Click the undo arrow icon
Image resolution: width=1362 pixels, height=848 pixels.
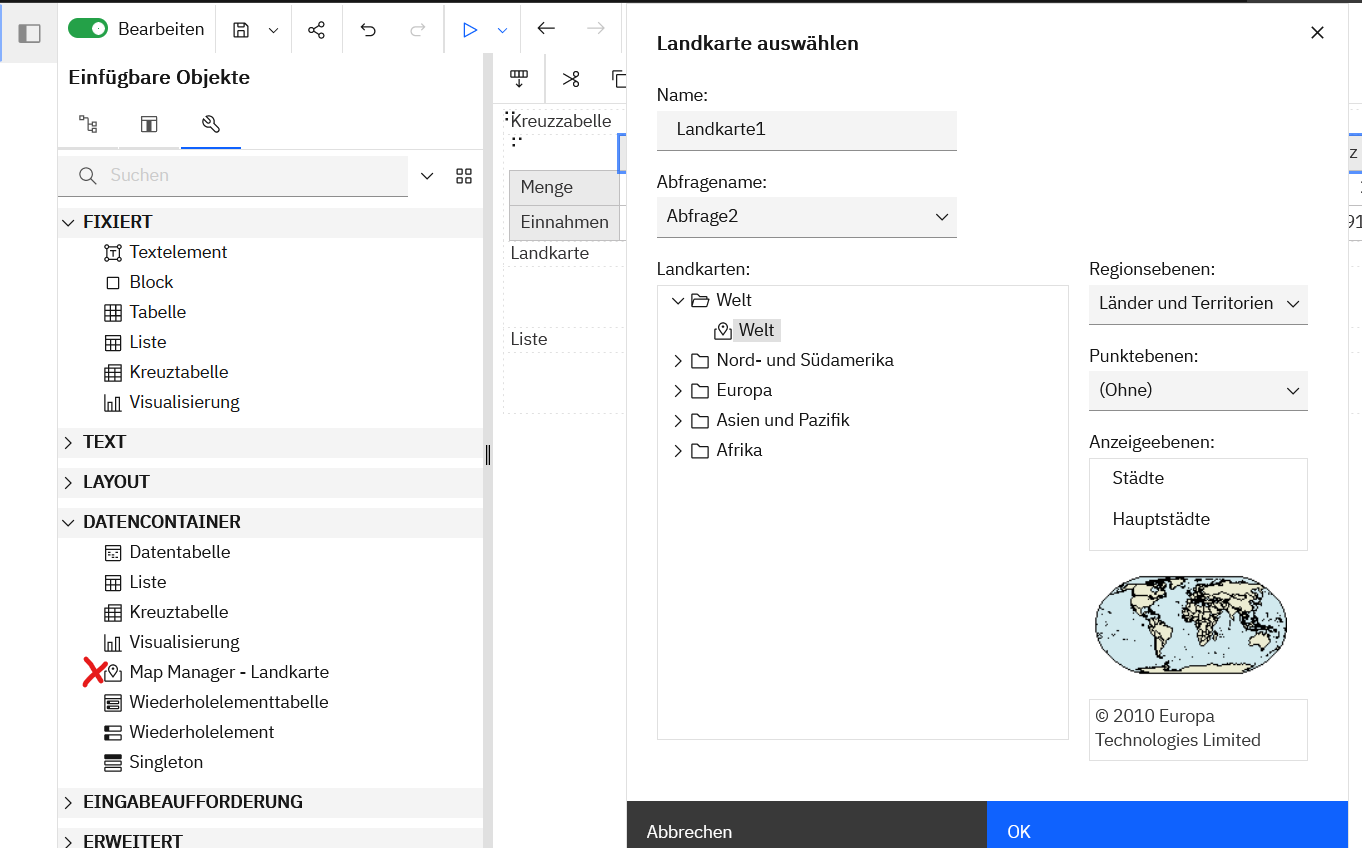coord(368,30)
